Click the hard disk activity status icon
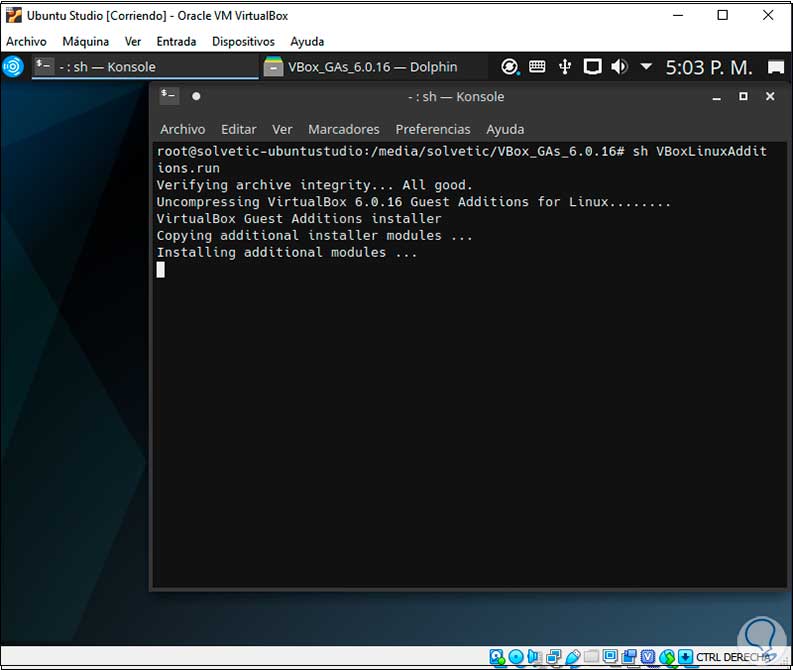This screenshot has width=793, height=670. pos(497,657)
